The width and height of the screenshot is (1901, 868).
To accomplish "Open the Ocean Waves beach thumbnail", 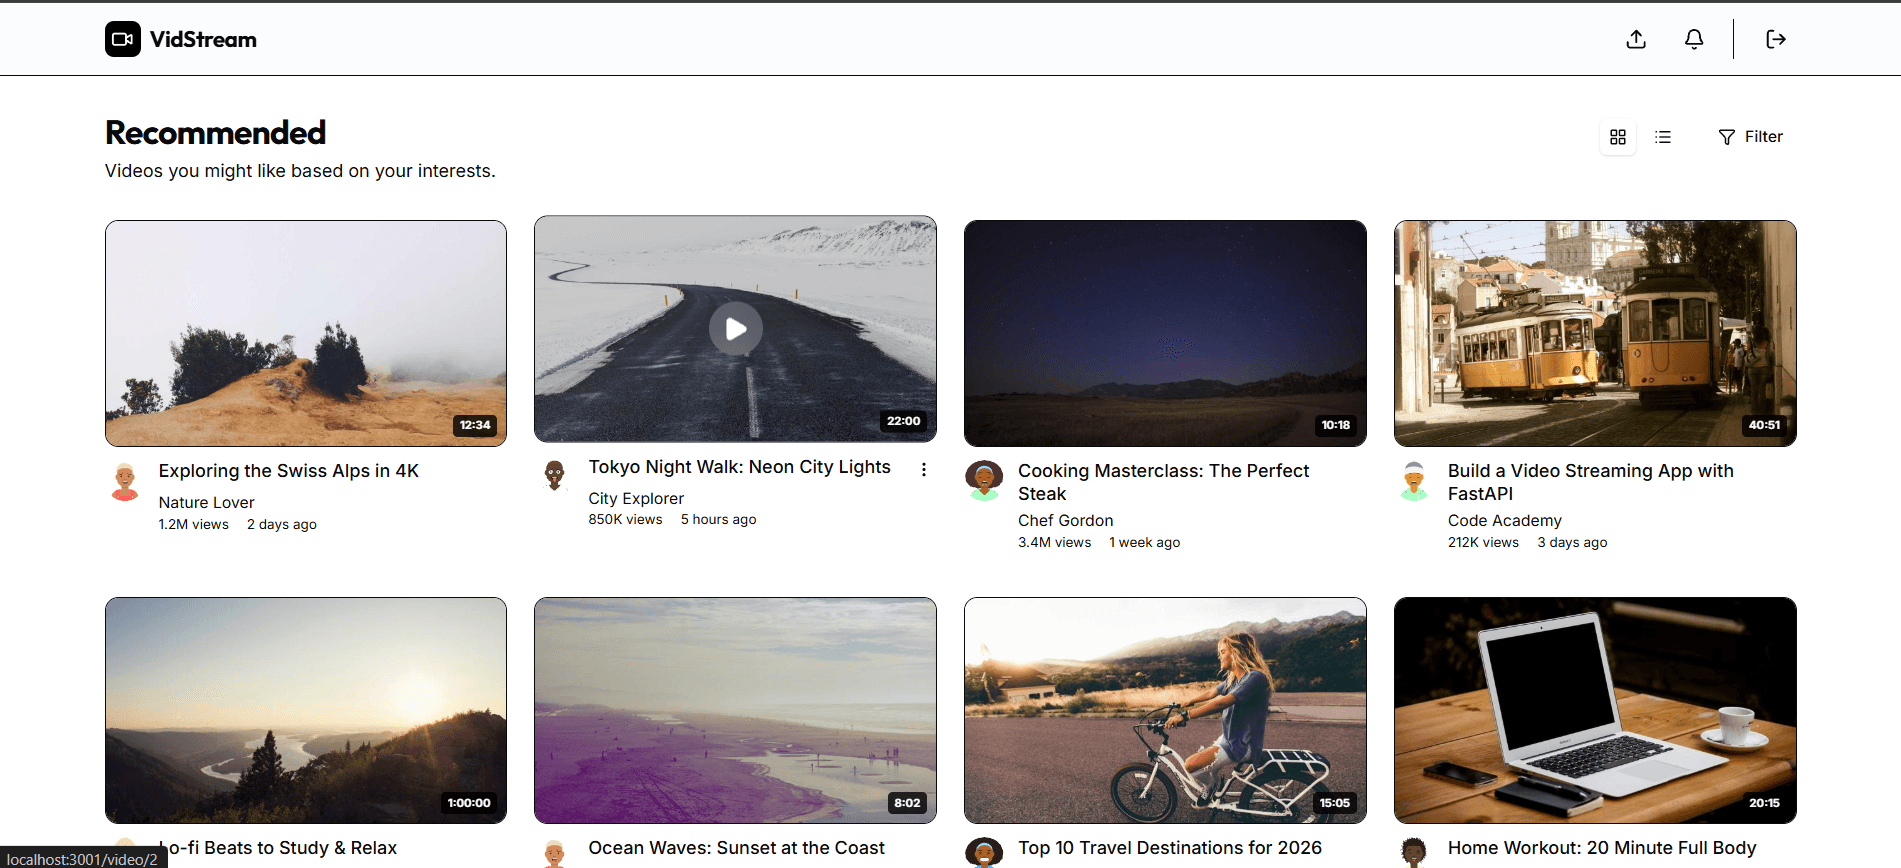I will pyautogui.click(x=736, y=710).
